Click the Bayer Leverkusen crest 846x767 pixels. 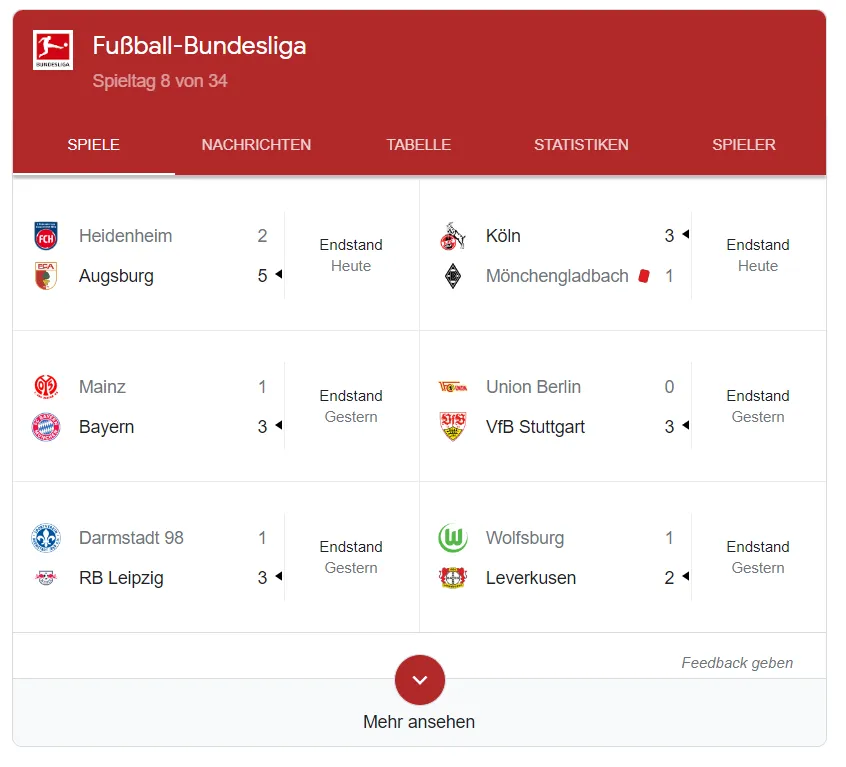pyautogui.click(x=453, y=578)
